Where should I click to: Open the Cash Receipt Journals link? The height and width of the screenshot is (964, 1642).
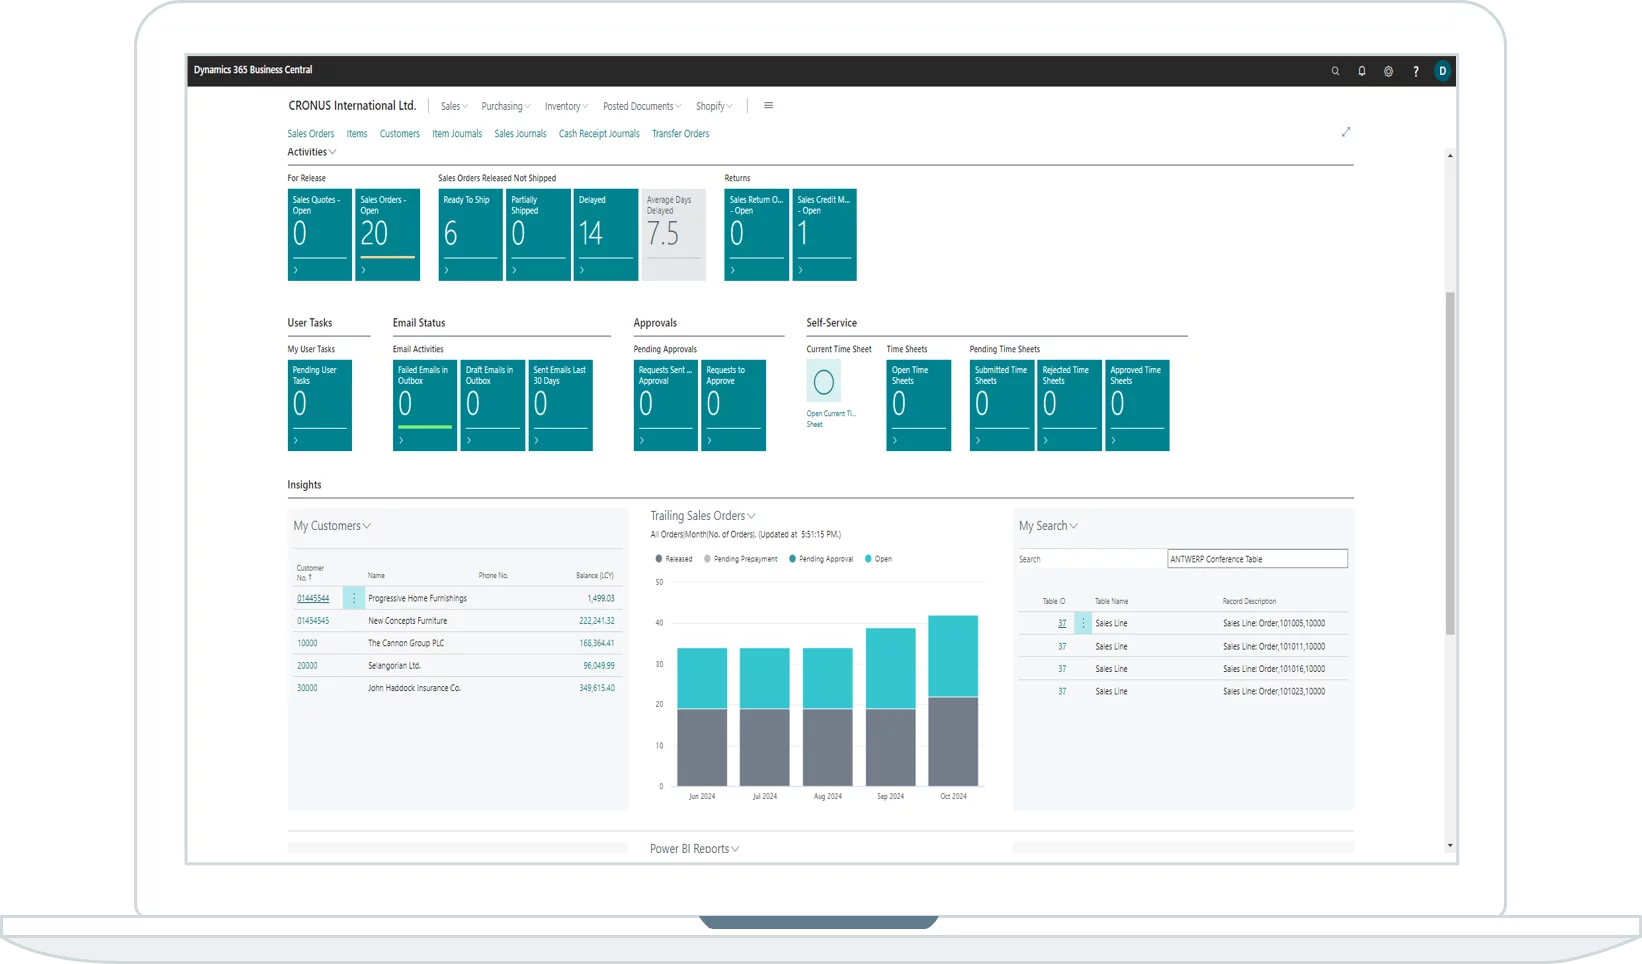(598, 134)
